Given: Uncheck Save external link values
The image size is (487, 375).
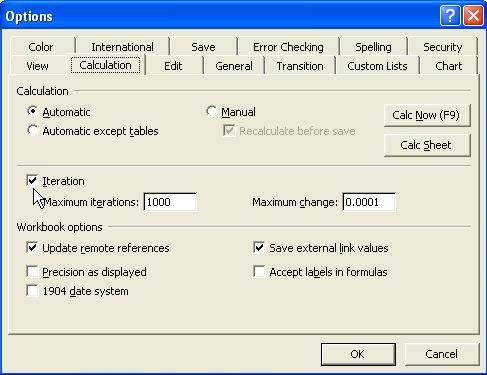Looking at the screenshot, I should [259, 248].
